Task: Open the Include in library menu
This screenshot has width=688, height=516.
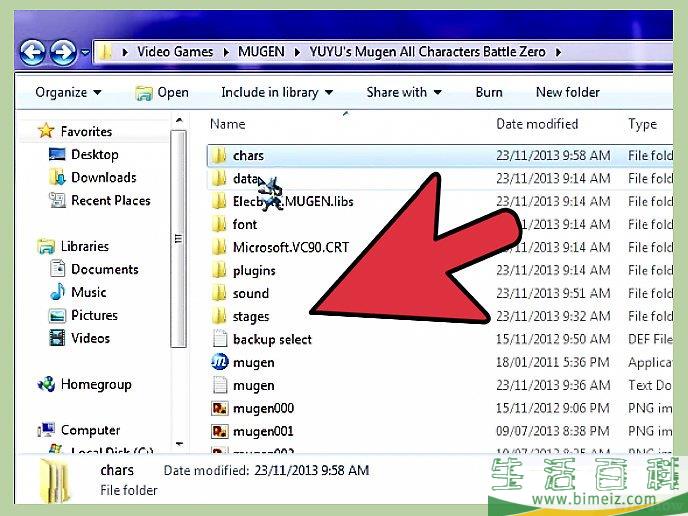Action: click(277, 92)
